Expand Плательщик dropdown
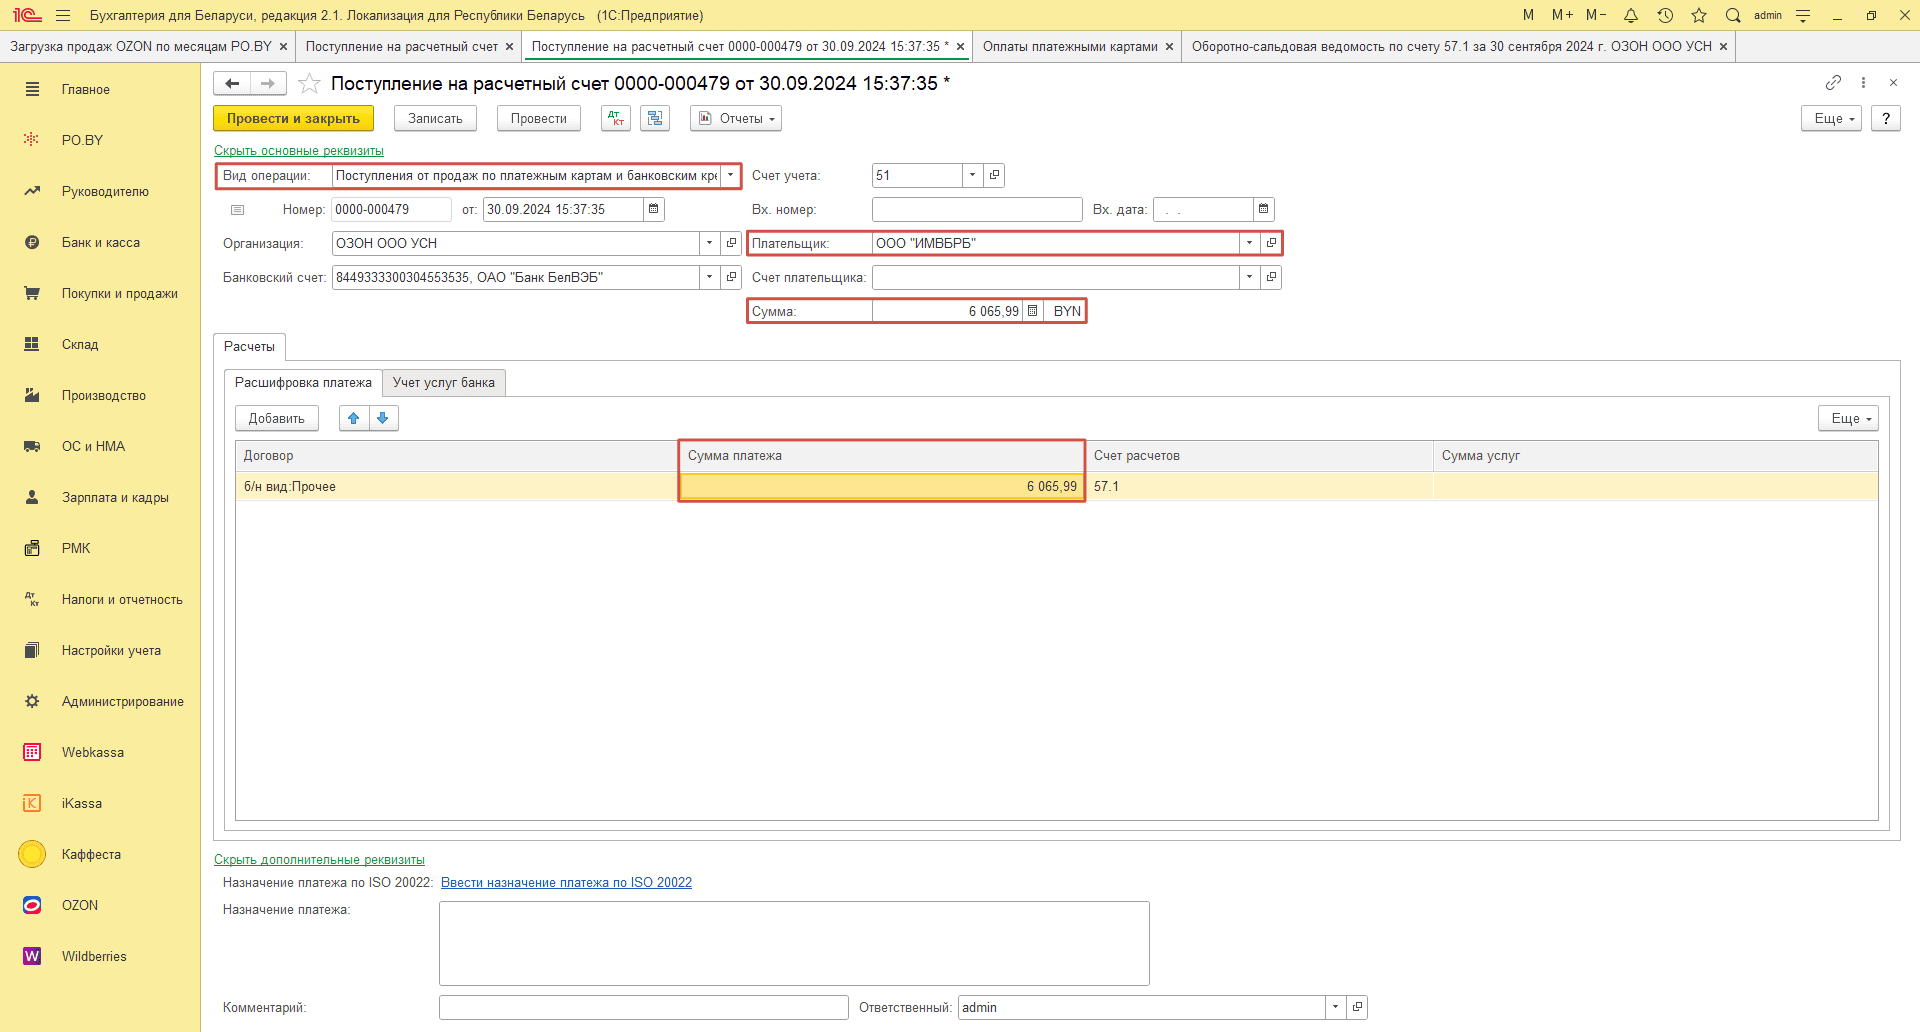 1249,243
